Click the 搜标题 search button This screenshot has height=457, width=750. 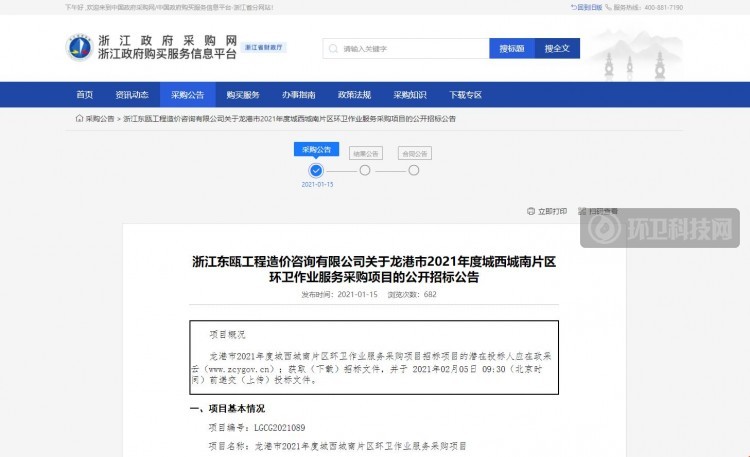click(x=512, y=48)
